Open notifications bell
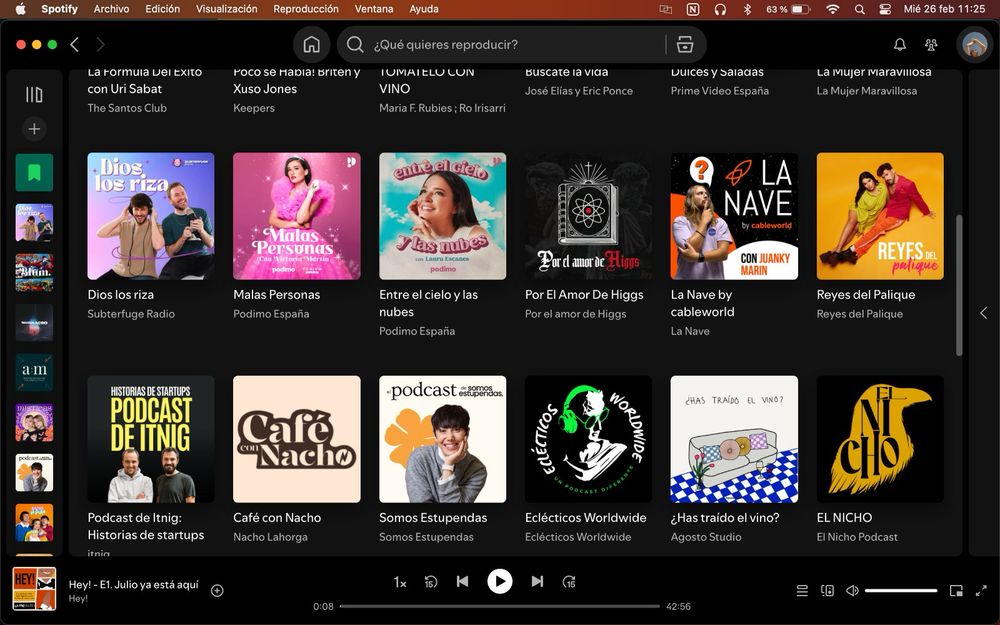This screenshot has height=625, width=1000. (900, 45)
